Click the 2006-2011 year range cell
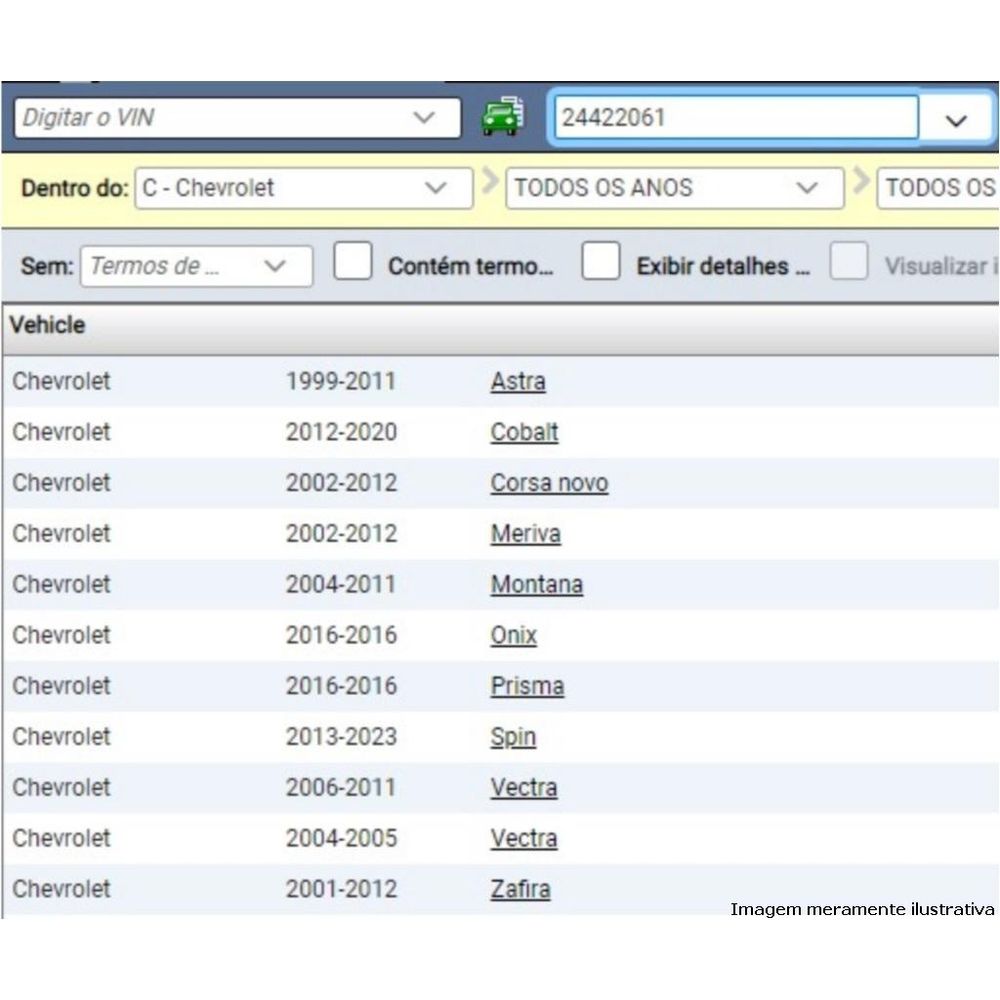 (x=341, y=787)
